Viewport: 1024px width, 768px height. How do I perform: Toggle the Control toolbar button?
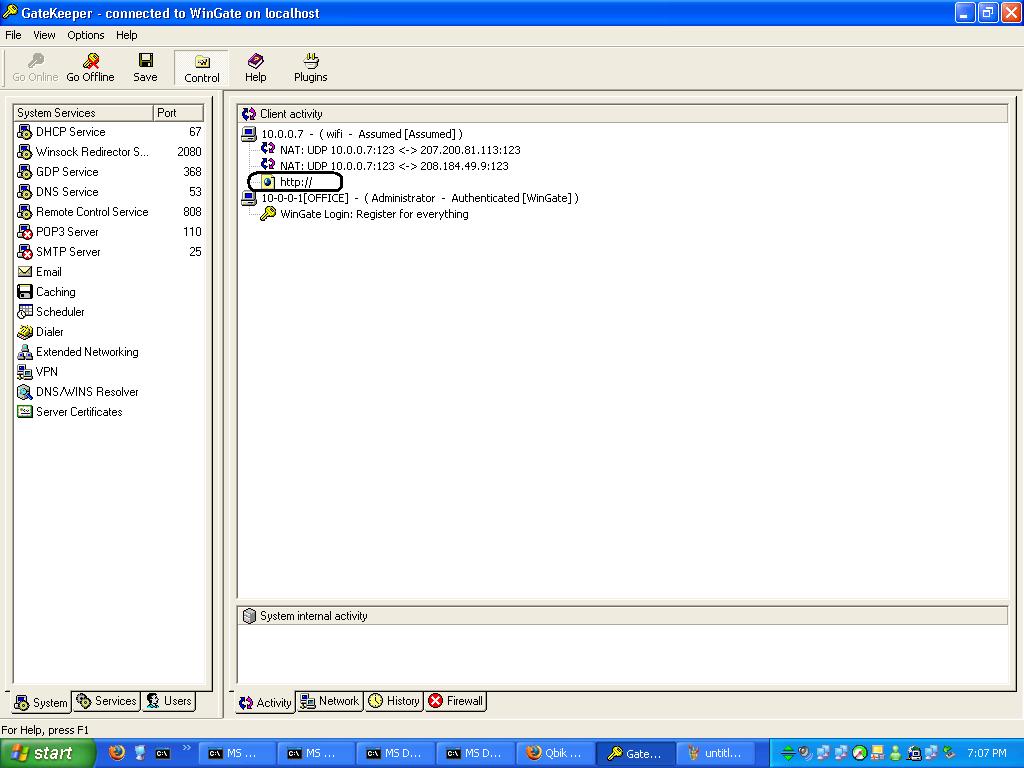tap(202, 67)
